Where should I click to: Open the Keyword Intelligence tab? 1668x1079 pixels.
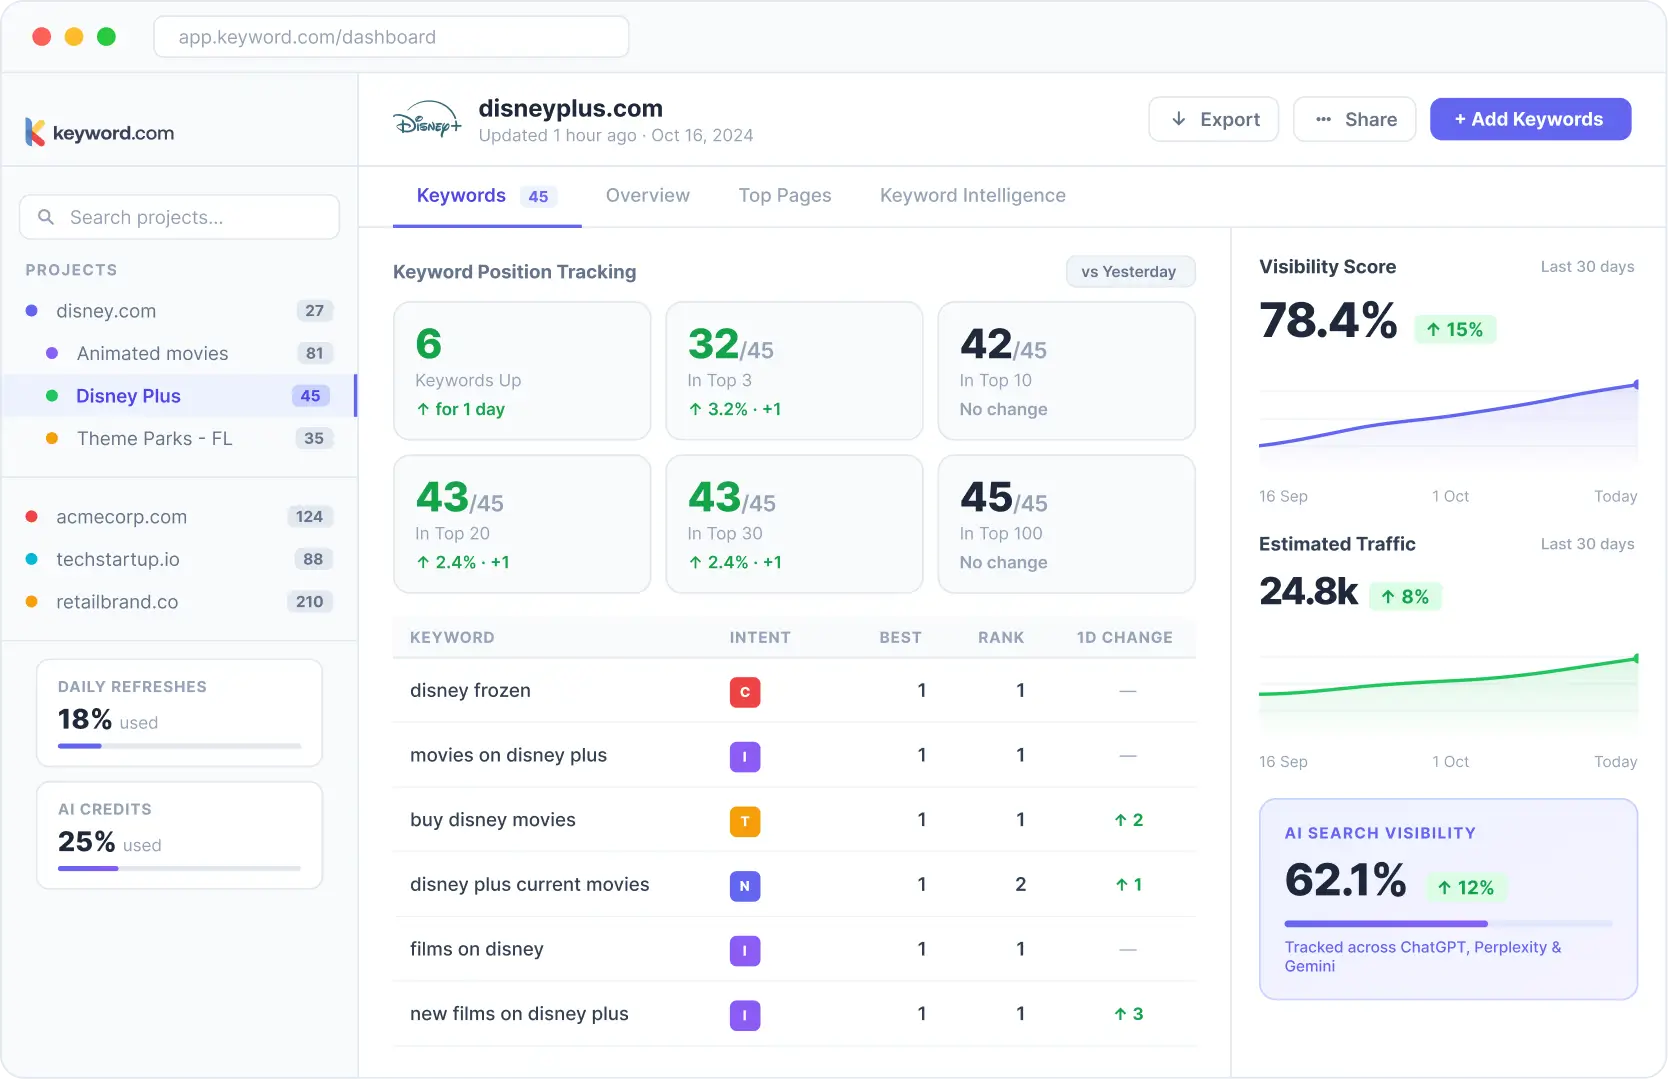pyautogui.click(x=972, y=196)
